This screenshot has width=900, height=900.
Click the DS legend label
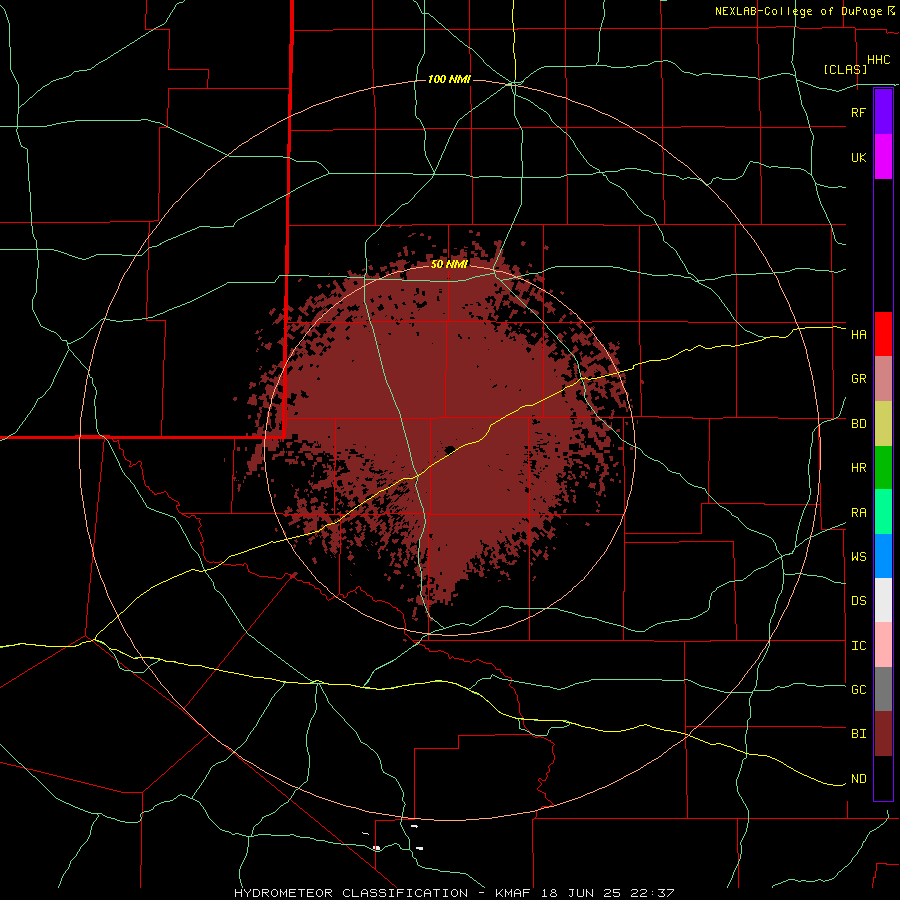pyautogui.click(x=858, y=601)
